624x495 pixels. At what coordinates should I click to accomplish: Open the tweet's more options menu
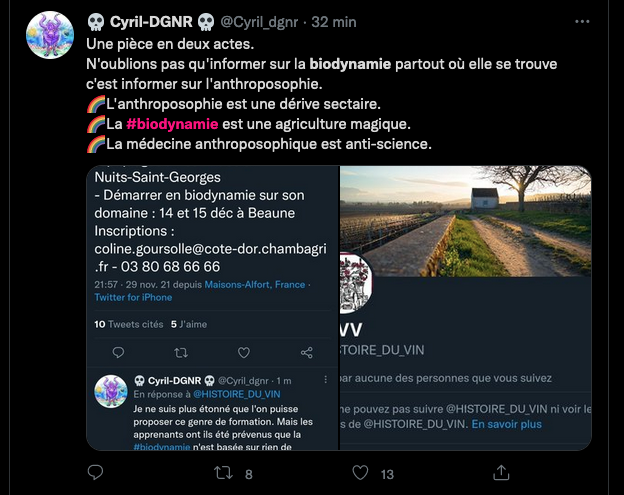pyautogui.click(x=583, y=21)
